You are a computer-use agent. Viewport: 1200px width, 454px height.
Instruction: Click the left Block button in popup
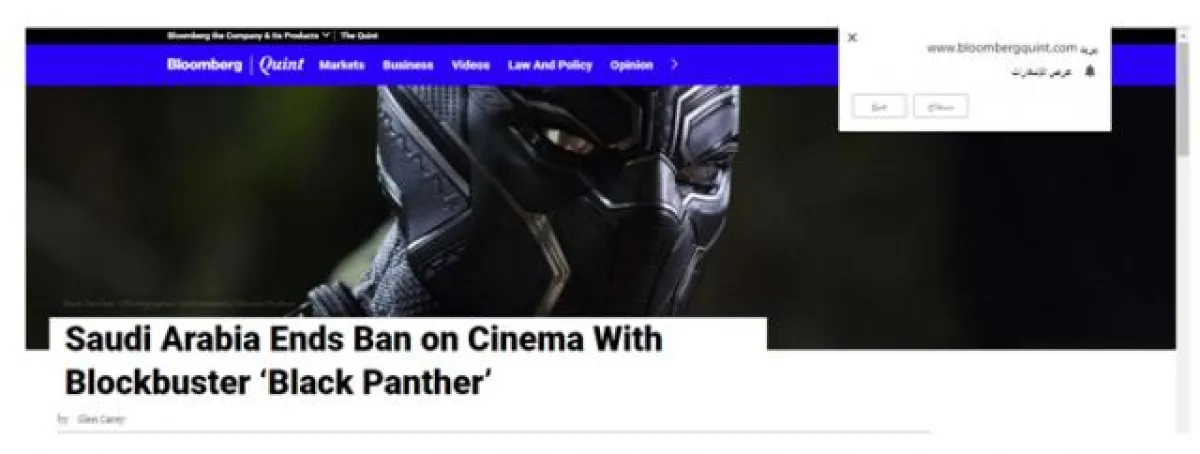(x=879, y=106)
